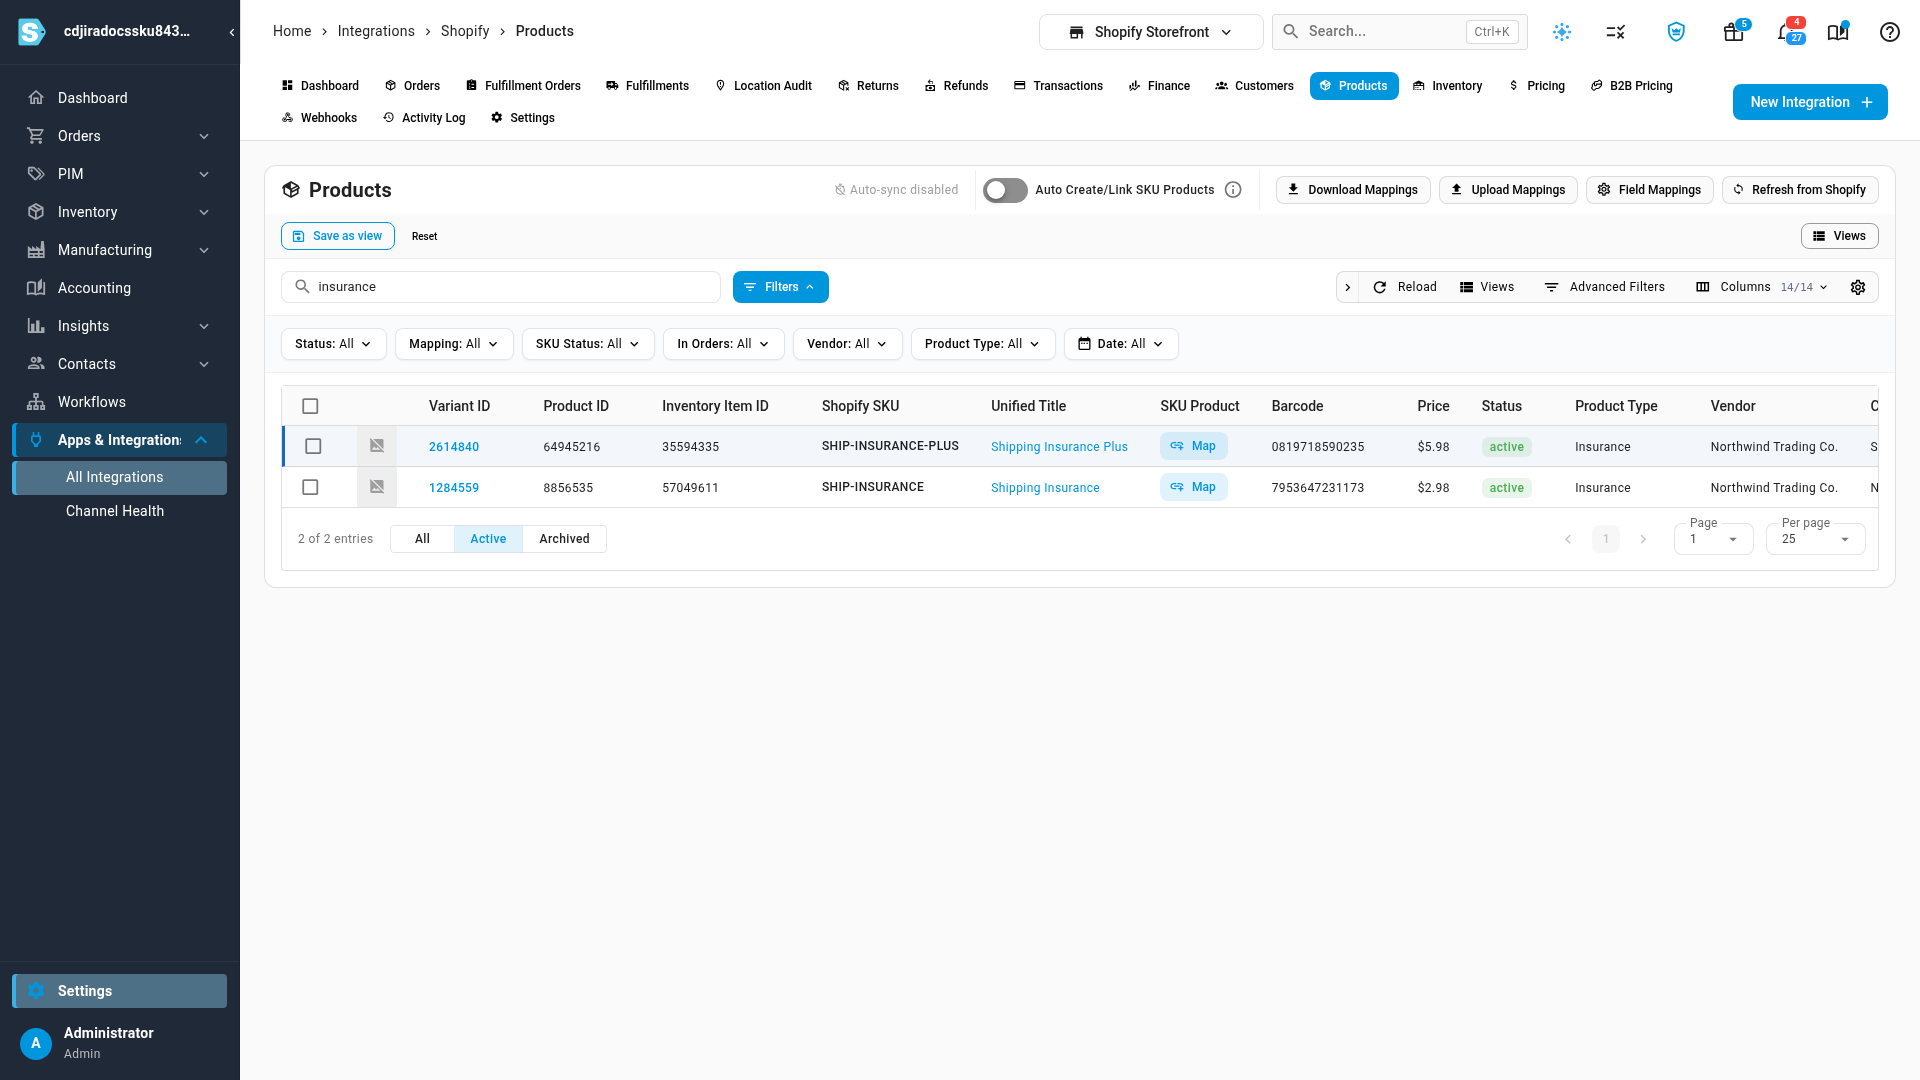Click the shield security icon

point(1676,32)
